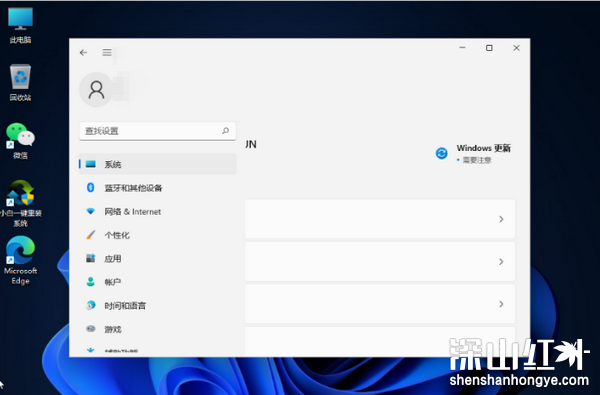Open the hamburger navigation menu
Image resolution: width=600 pixels, height=395 pixels.
[x=107, y=52]
